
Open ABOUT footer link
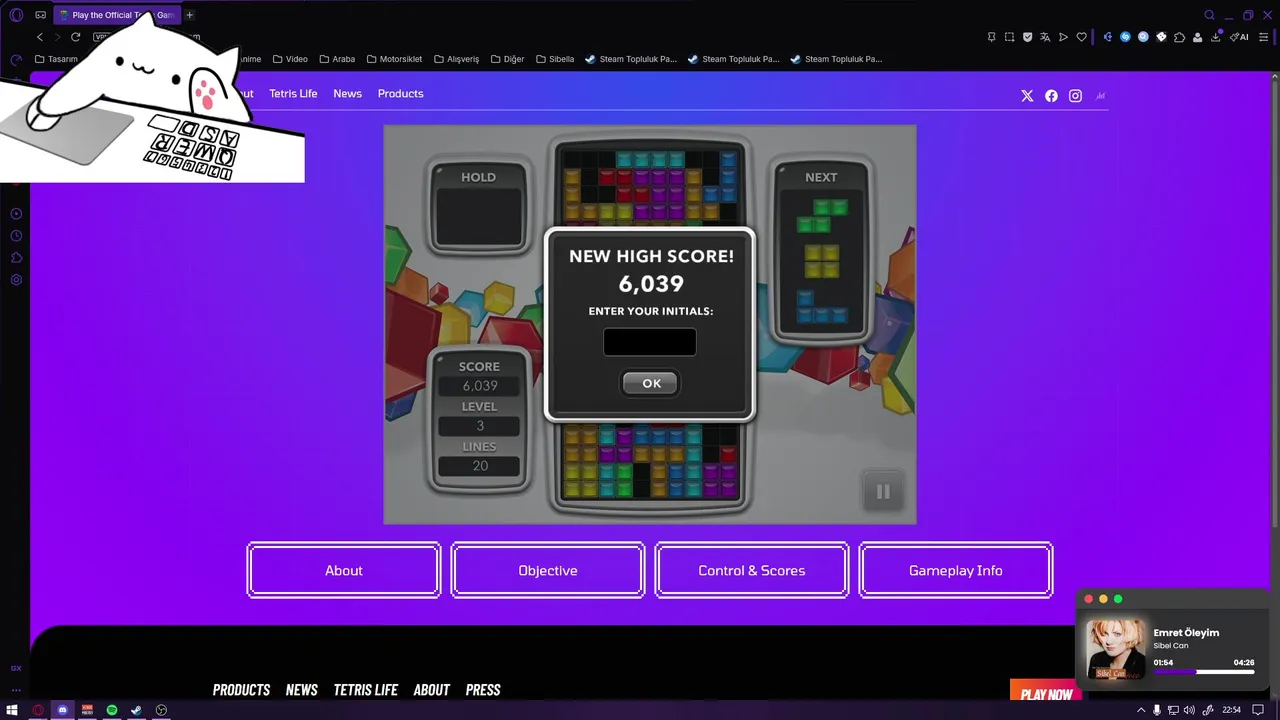(431, 690)
